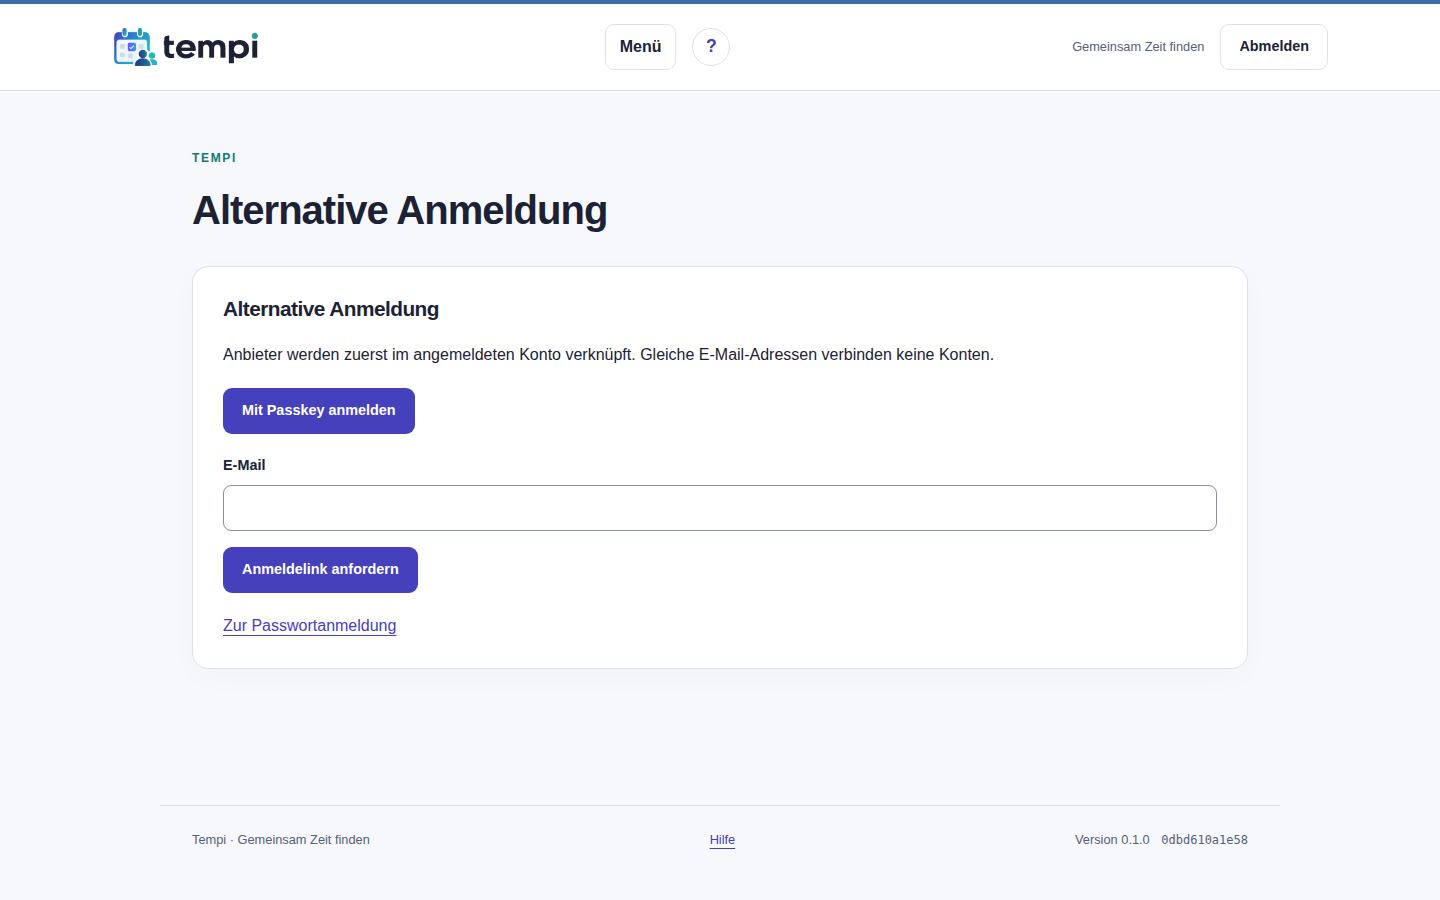Focus the E-Mail input field
Image resolution: width=1440 pixels, height=900 pixels.
720,508
